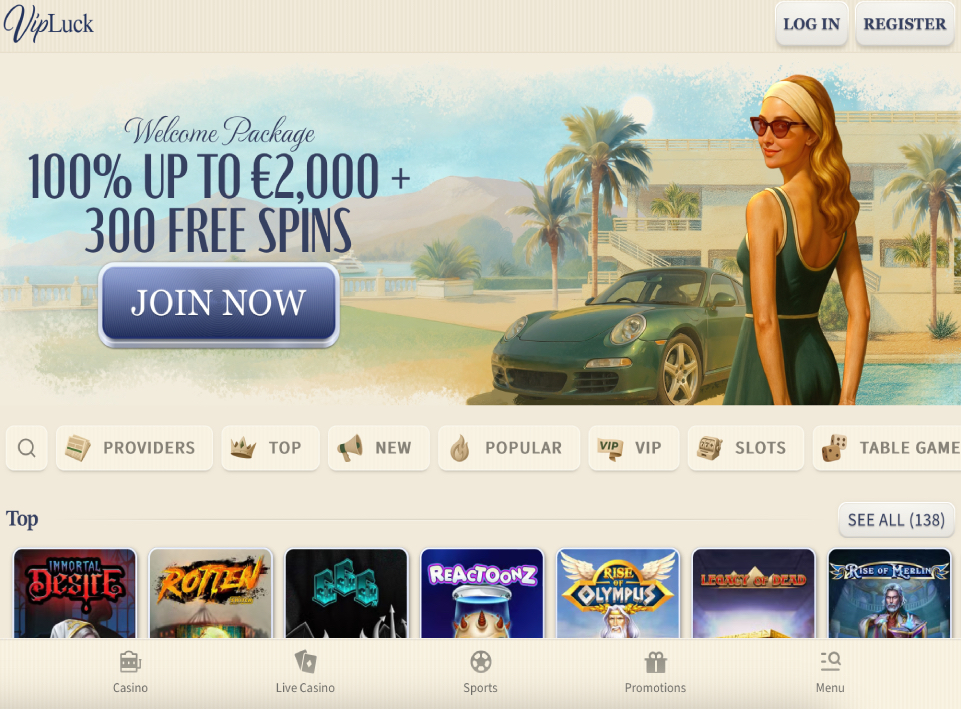Open the Reactoonz game thumbnail
The image size is (961, 709).
pos(482,593)
